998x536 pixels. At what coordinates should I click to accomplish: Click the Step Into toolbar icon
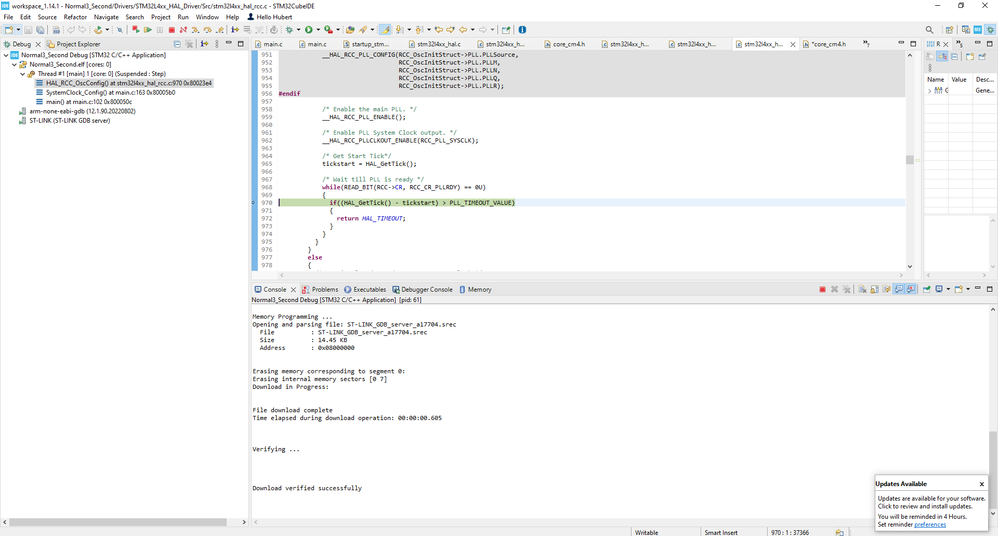pos(195,30)
